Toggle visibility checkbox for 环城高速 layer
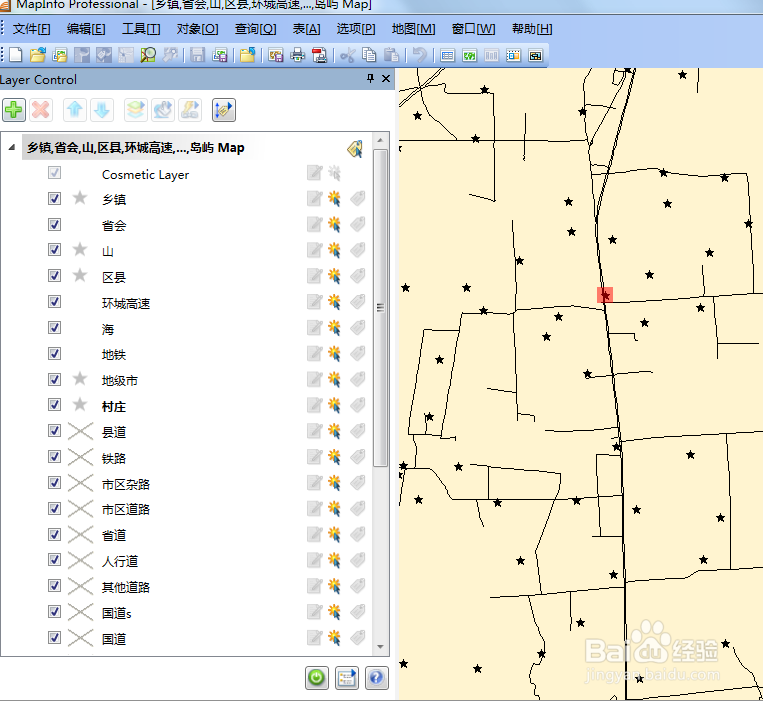The image size is (763, 701). 54,302
